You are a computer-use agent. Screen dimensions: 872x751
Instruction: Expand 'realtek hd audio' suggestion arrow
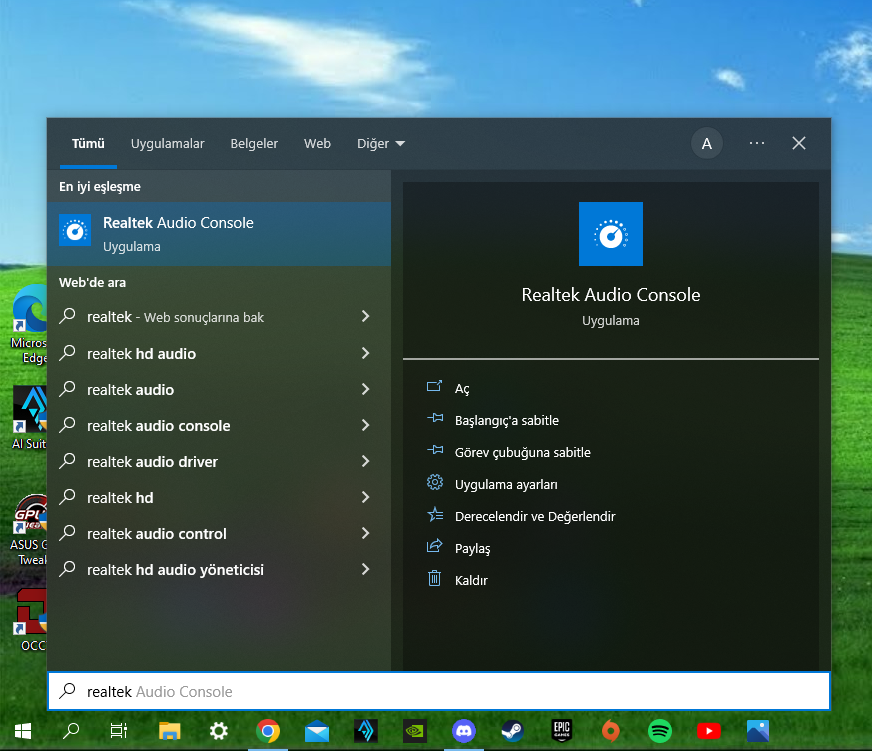[365, 353]
